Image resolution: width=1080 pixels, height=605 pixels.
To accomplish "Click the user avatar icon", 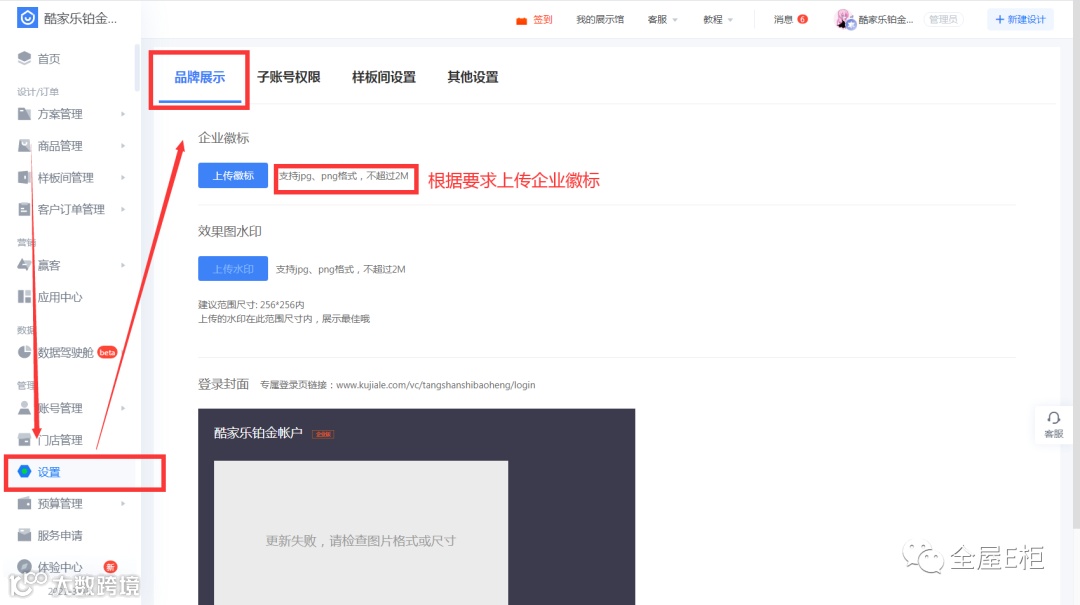I will (845, 19).
